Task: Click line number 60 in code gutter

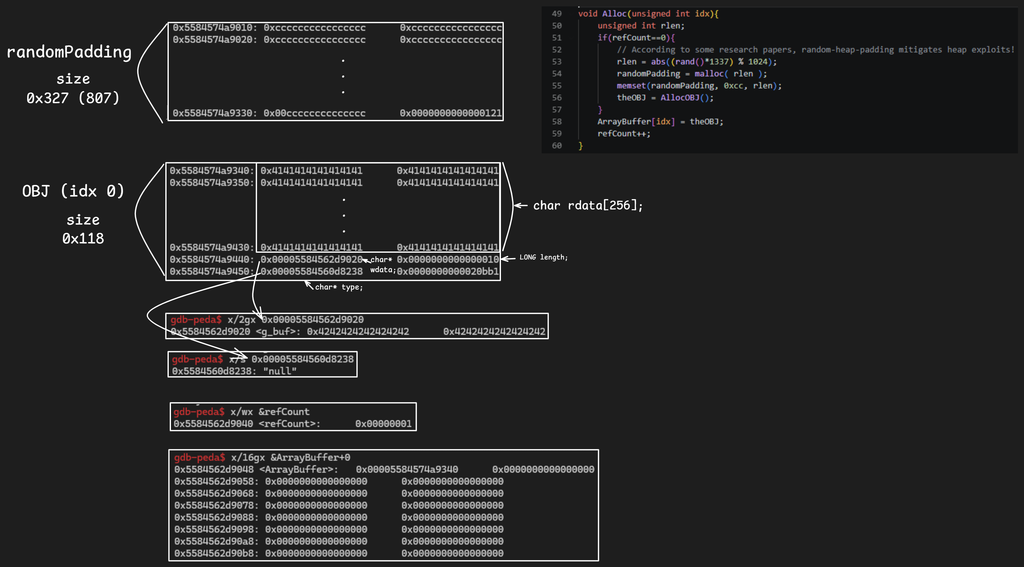Action: coord(556,146)
